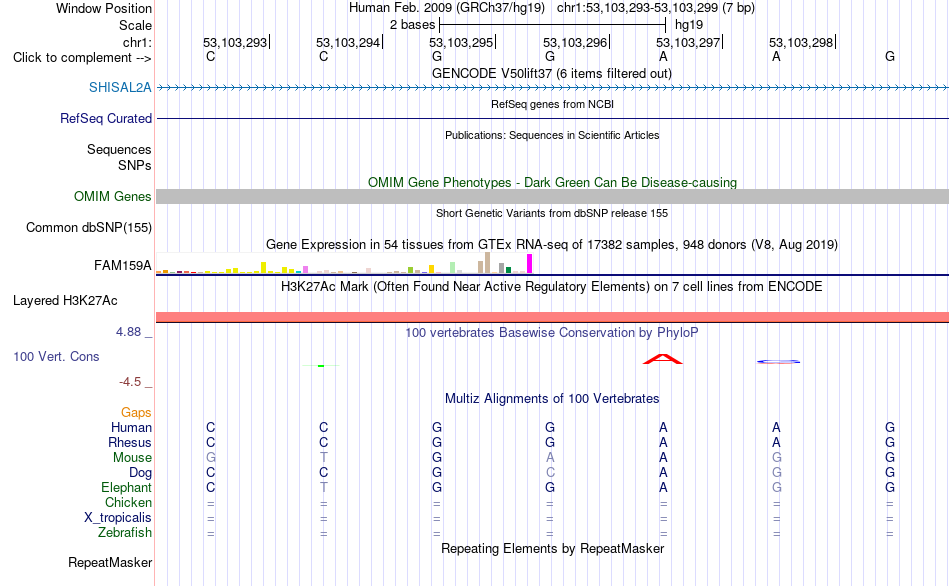Viewport: 950px width, 586px height.
Task: Click the Chicken alignment row label
Action: (128, 503)
